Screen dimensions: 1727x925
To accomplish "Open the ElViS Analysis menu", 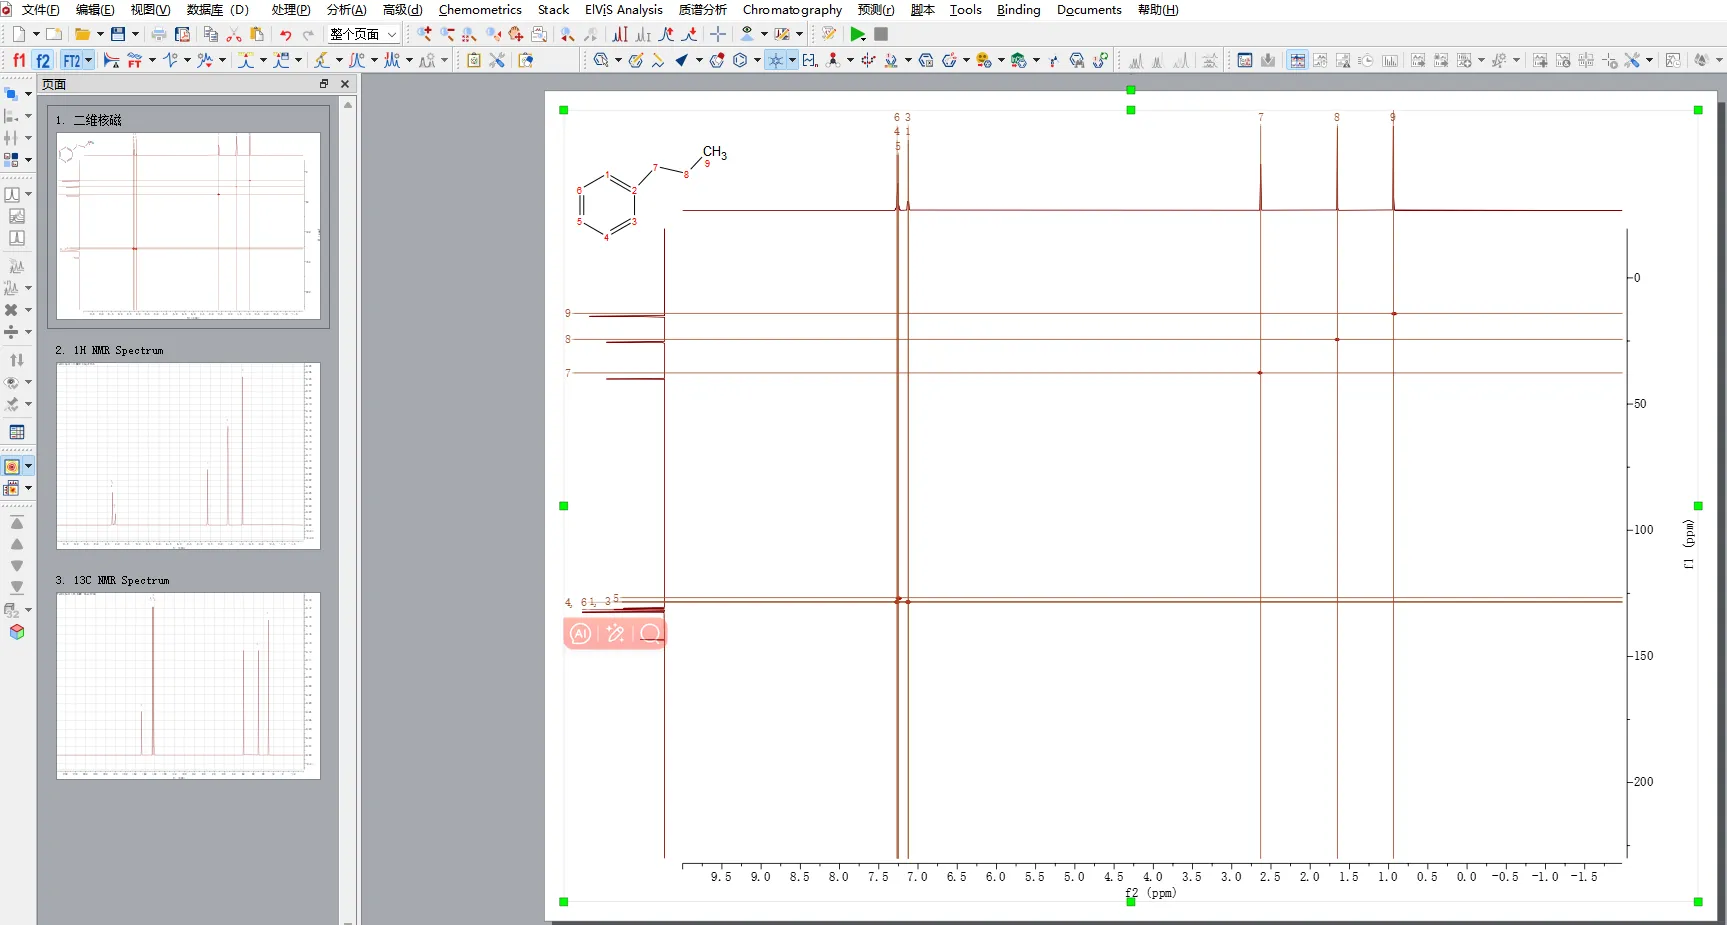I will [x=623, y=10].
